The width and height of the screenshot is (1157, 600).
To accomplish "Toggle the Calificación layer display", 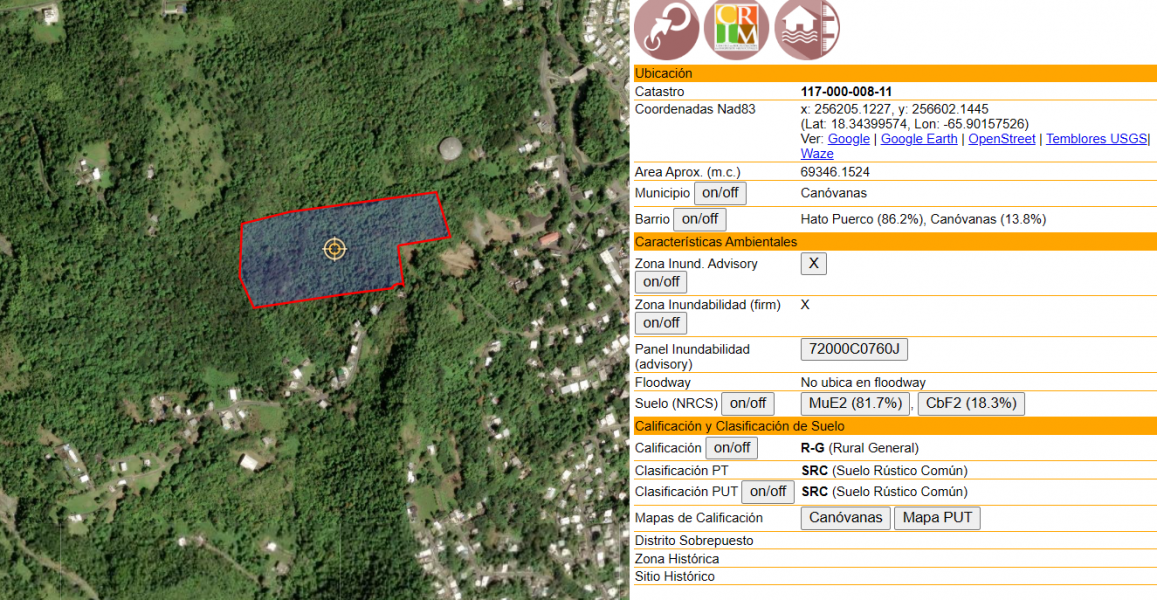I will pyautogui.click(x=731, y=447).
